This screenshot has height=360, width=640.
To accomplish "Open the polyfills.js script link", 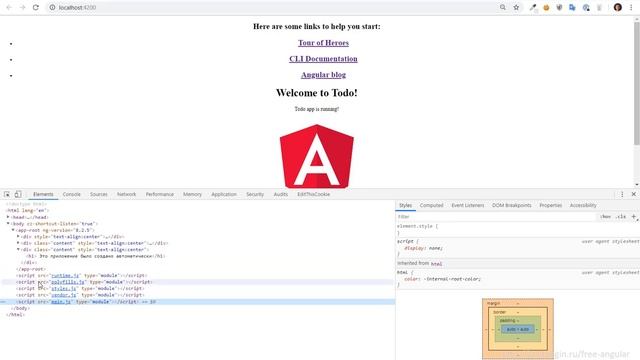I will pos(68,282).
